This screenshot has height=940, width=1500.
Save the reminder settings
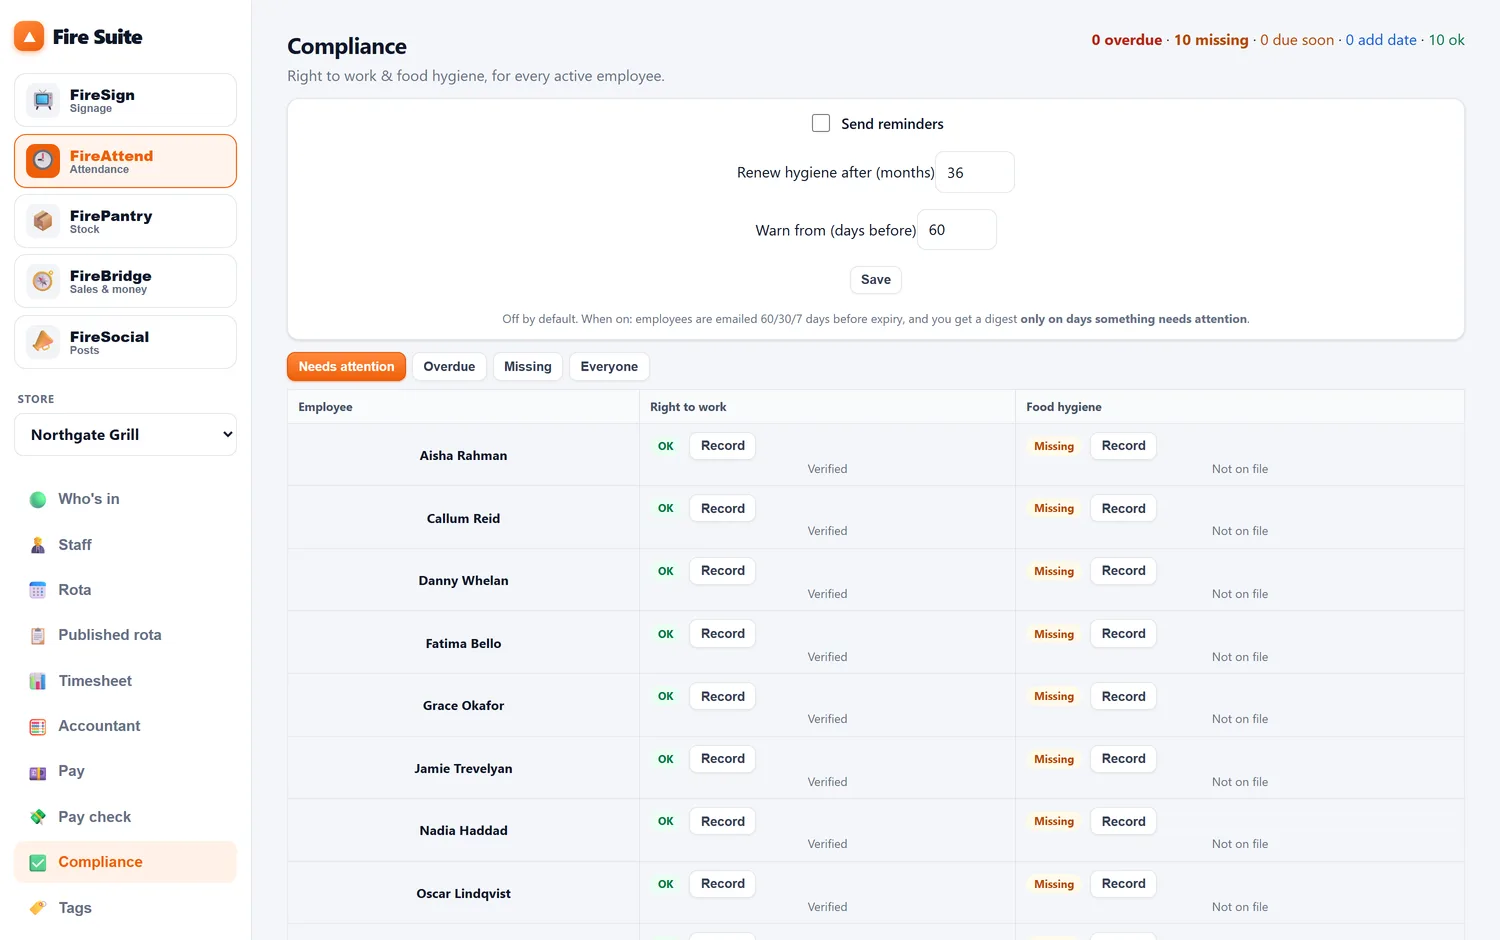(x=876, y=280)
